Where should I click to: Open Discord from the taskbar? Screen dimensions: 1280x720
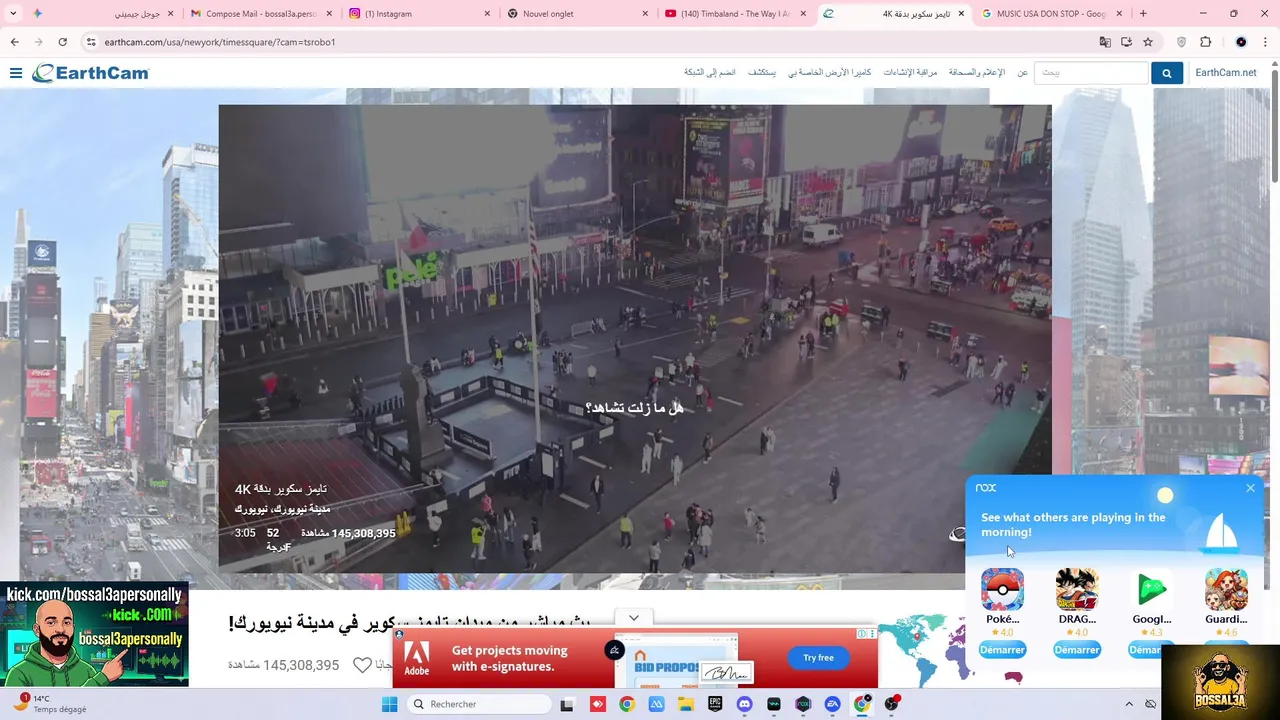coord(744,704)
